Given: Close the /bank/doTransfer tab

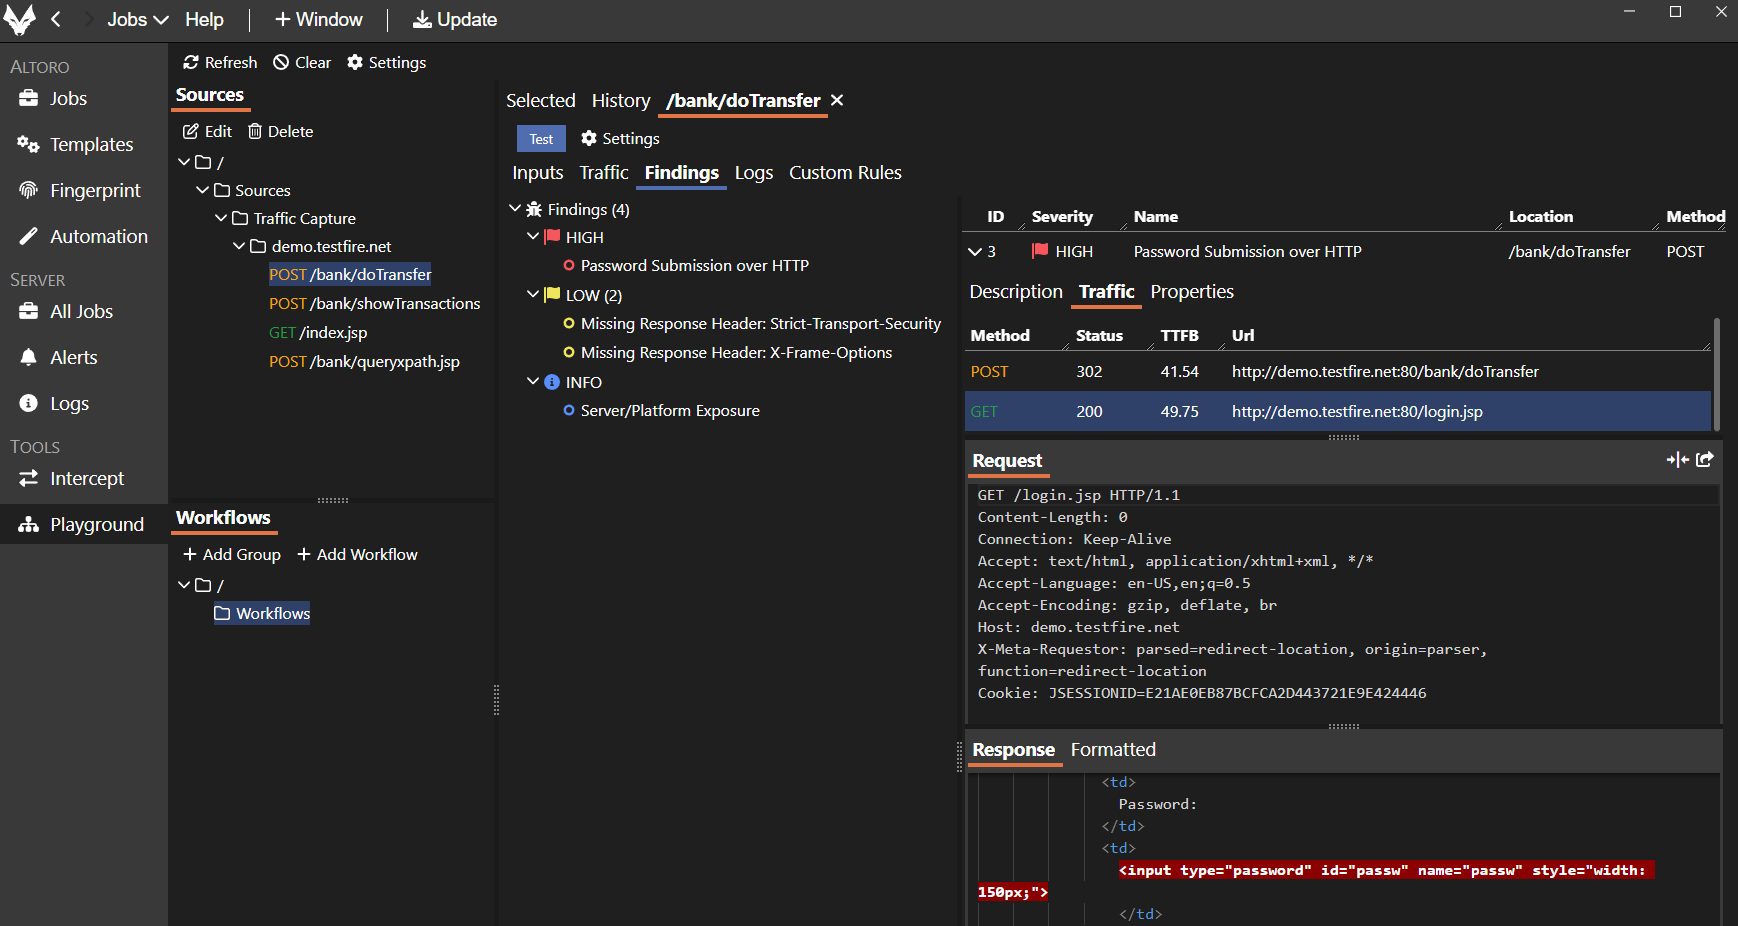Looking at the screenshot, I should 837,100.
